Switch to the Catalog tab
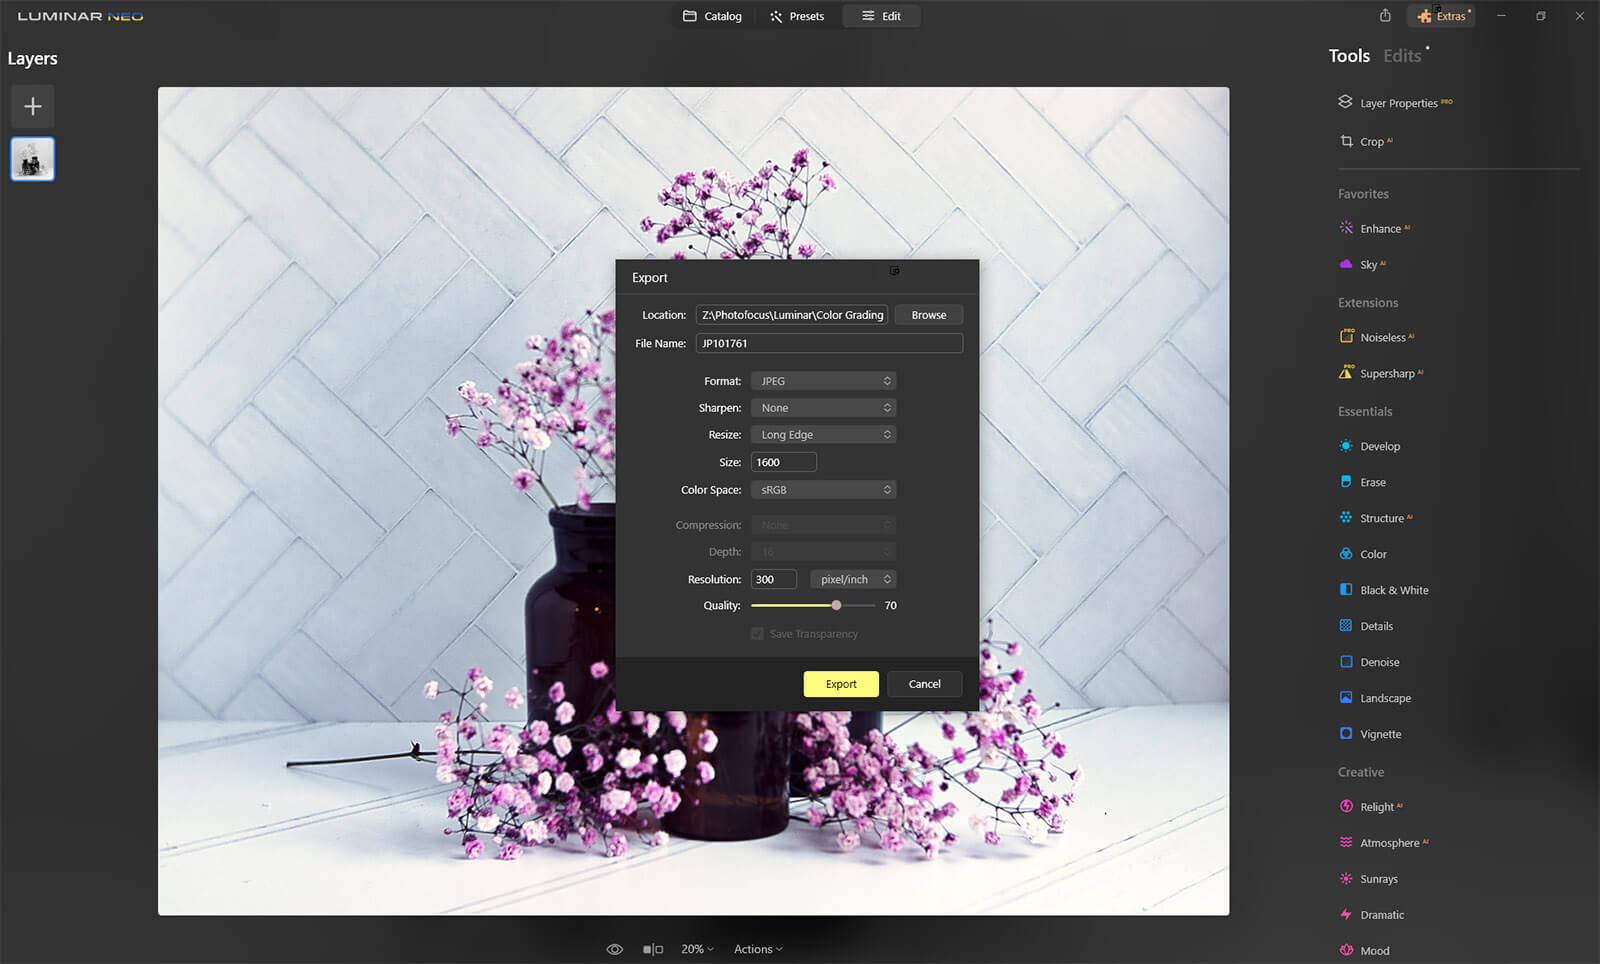This screenshot has width=1600, height=964. click(x=712, y=16)
